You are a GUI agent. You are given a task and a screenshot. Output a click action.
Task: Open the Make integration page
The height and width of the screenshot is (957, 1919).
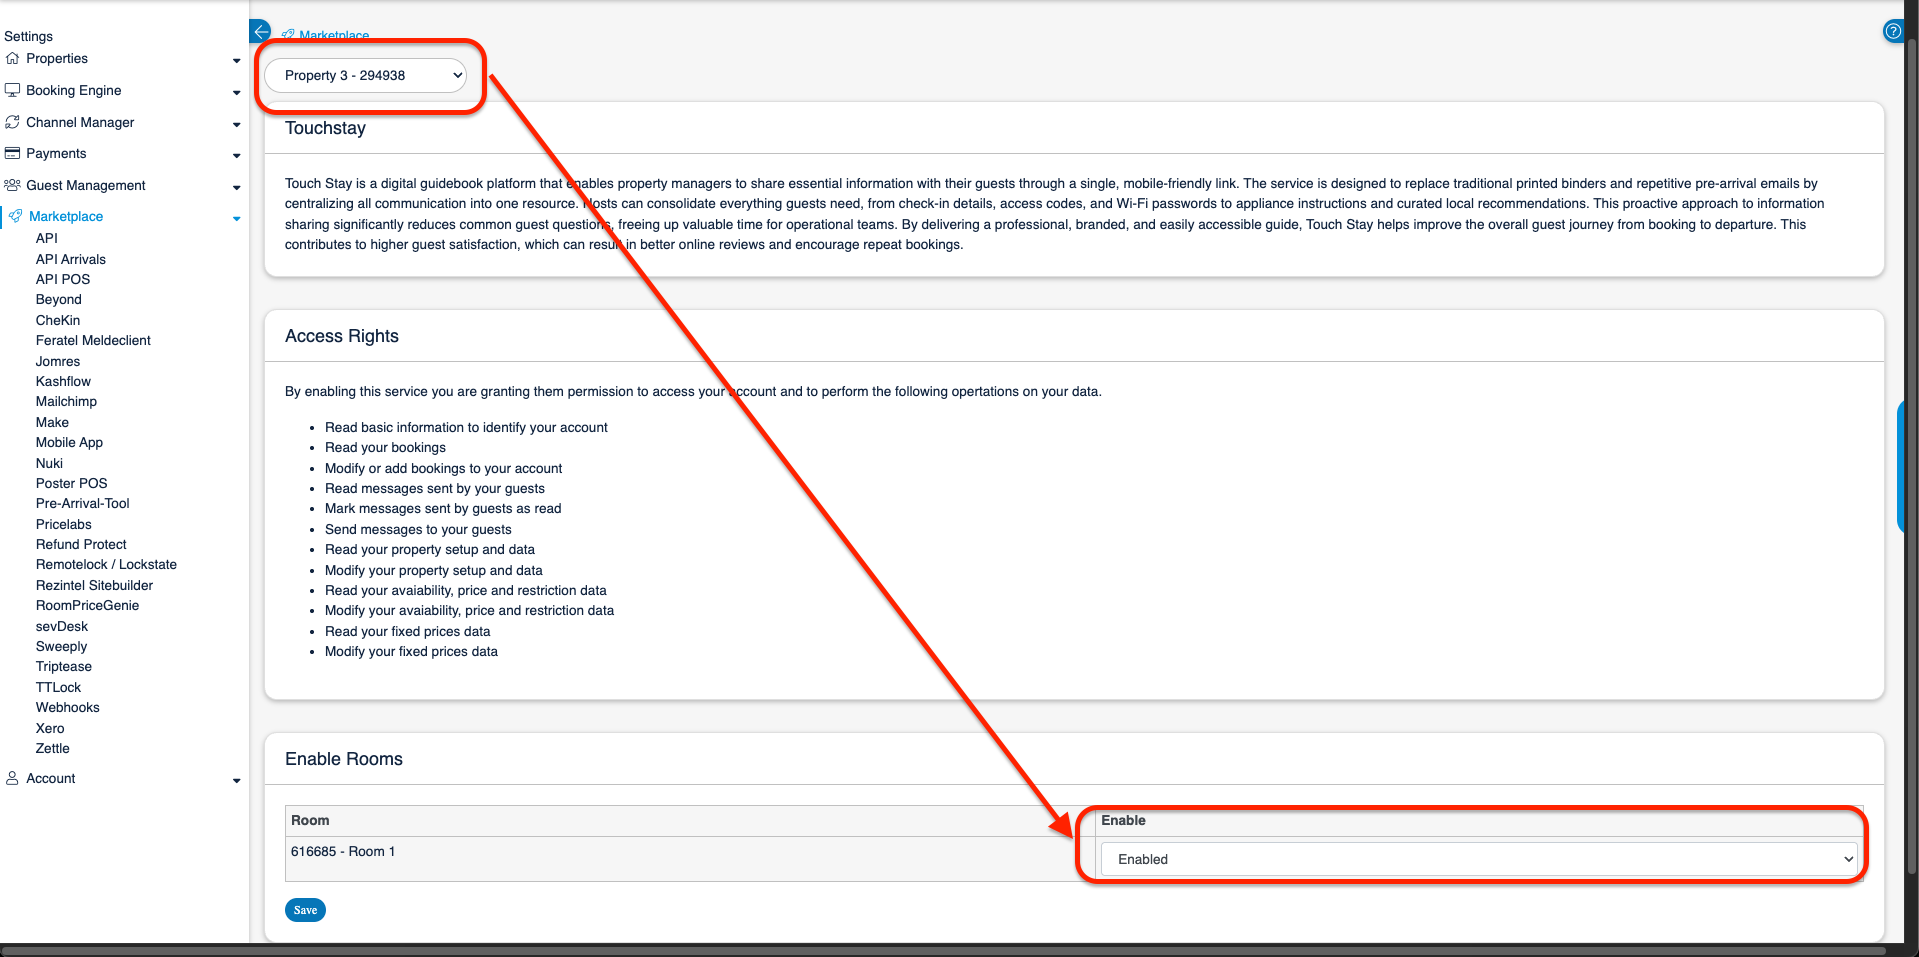[52, 422]
